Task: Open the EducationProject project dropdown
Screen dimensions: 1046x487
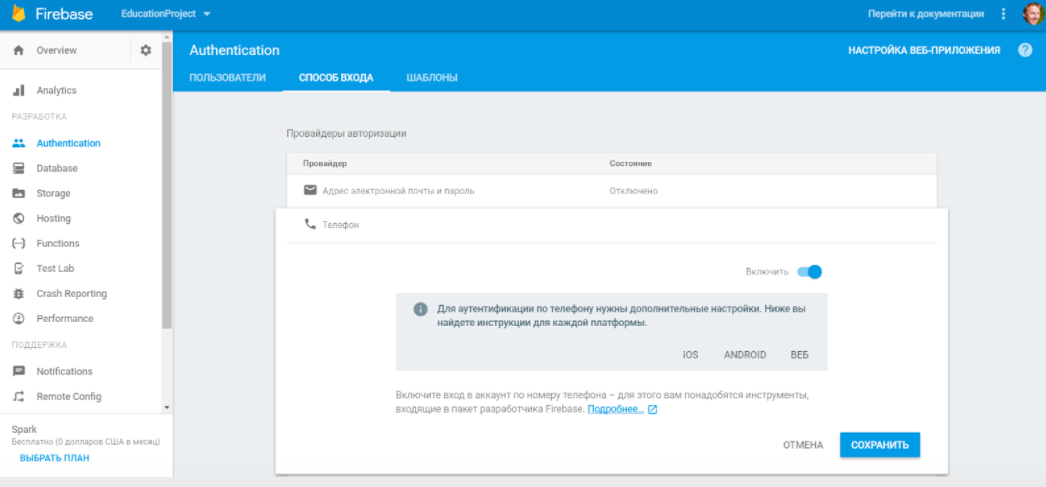Action: pos(165,13)
